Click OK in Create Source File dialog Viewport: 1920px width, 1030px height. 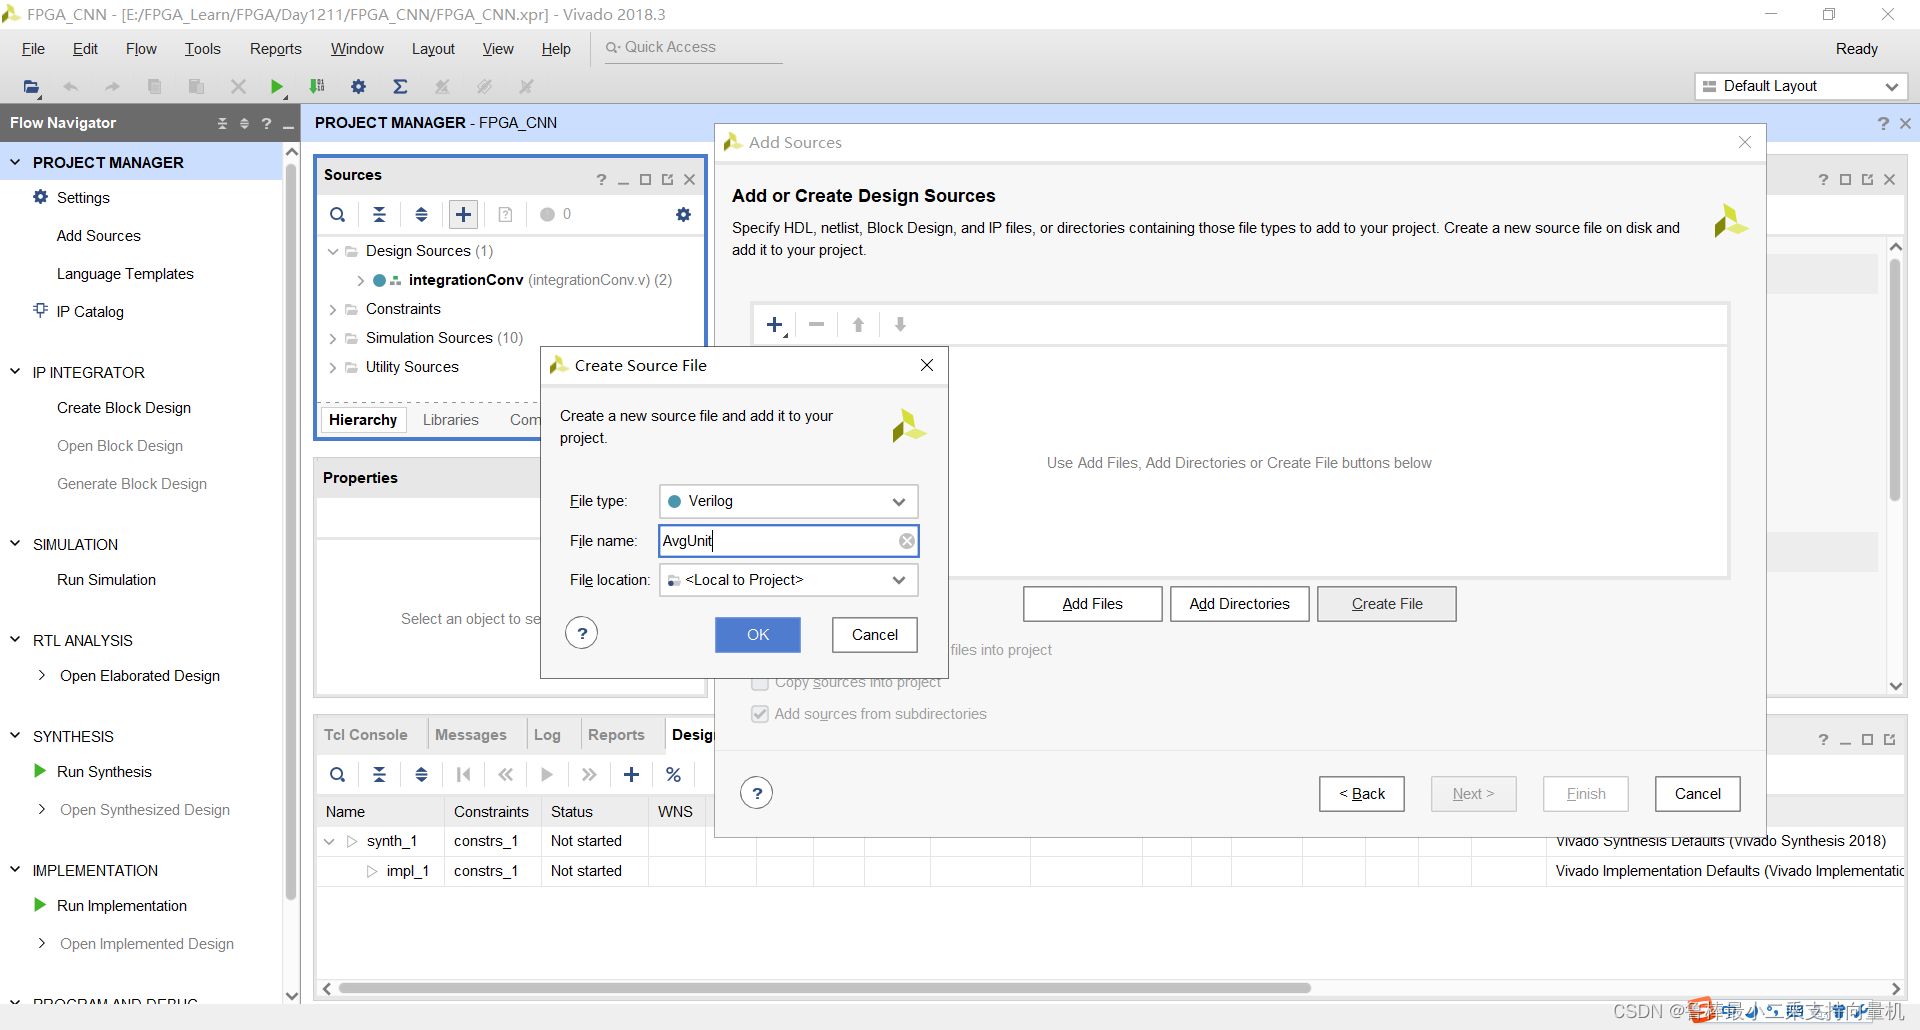(x=758, y=635)
